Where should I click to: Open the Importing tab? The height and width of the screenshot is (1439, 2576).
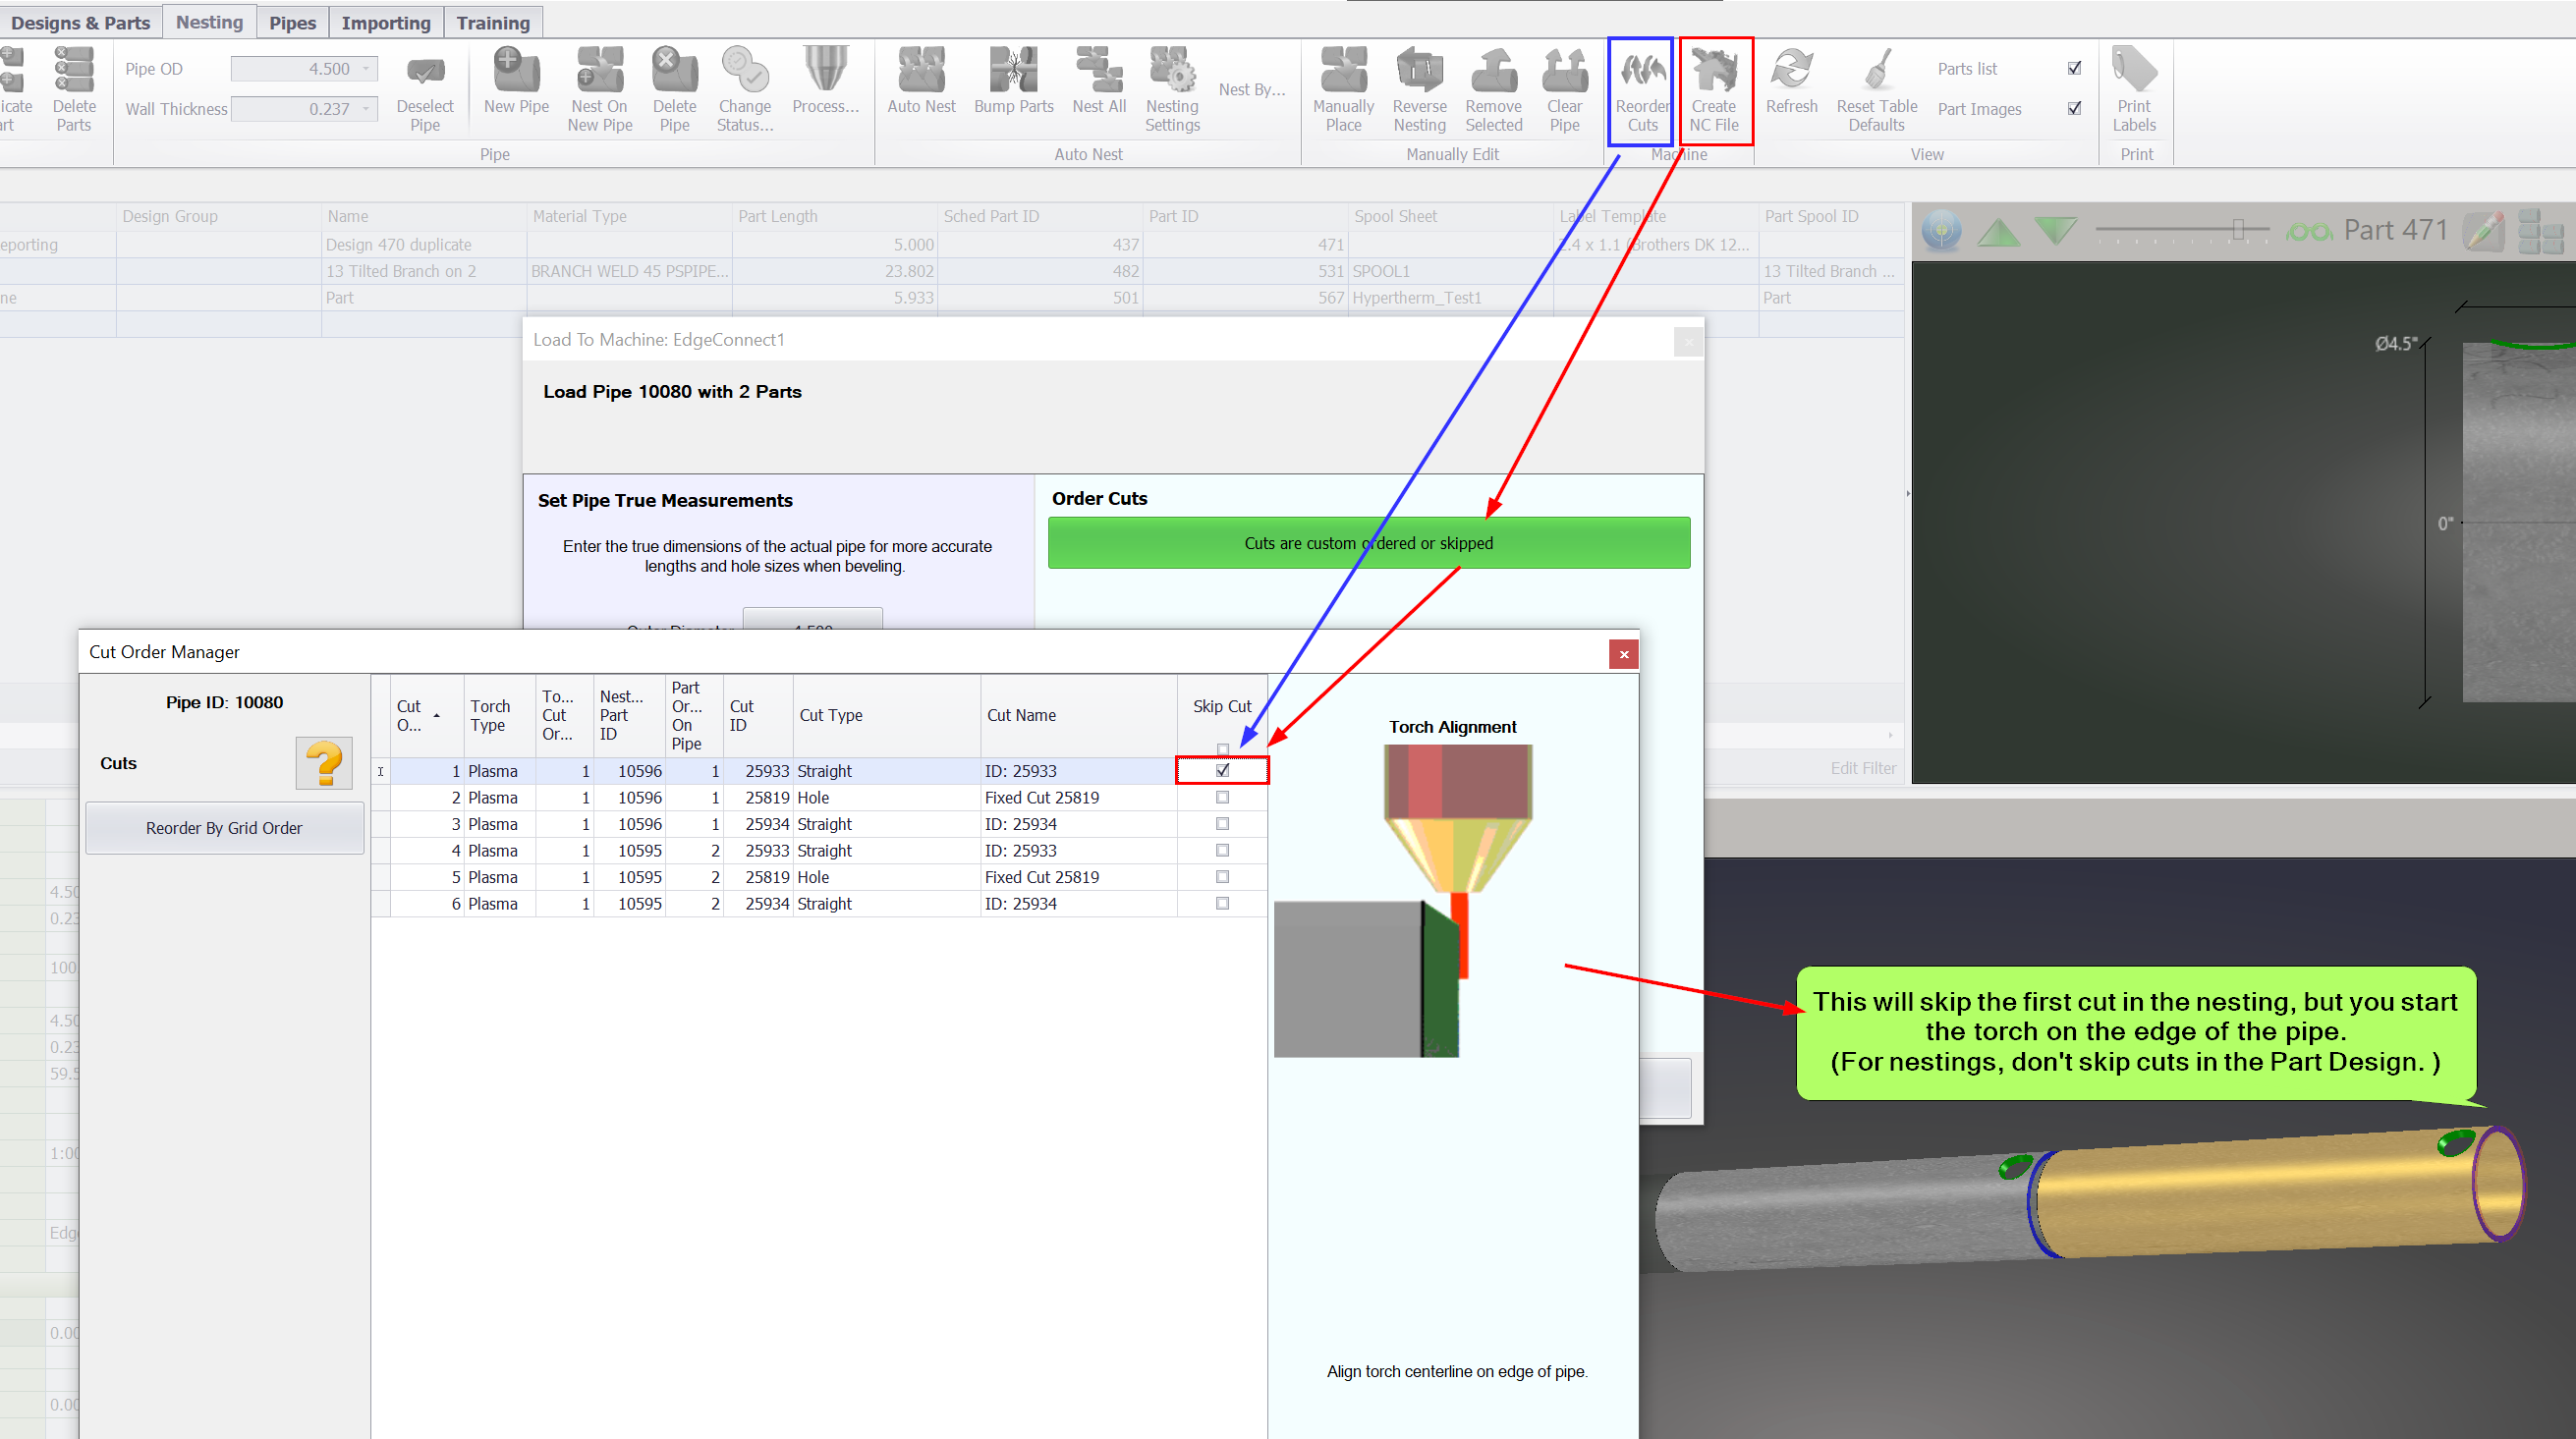coord(385,22)
